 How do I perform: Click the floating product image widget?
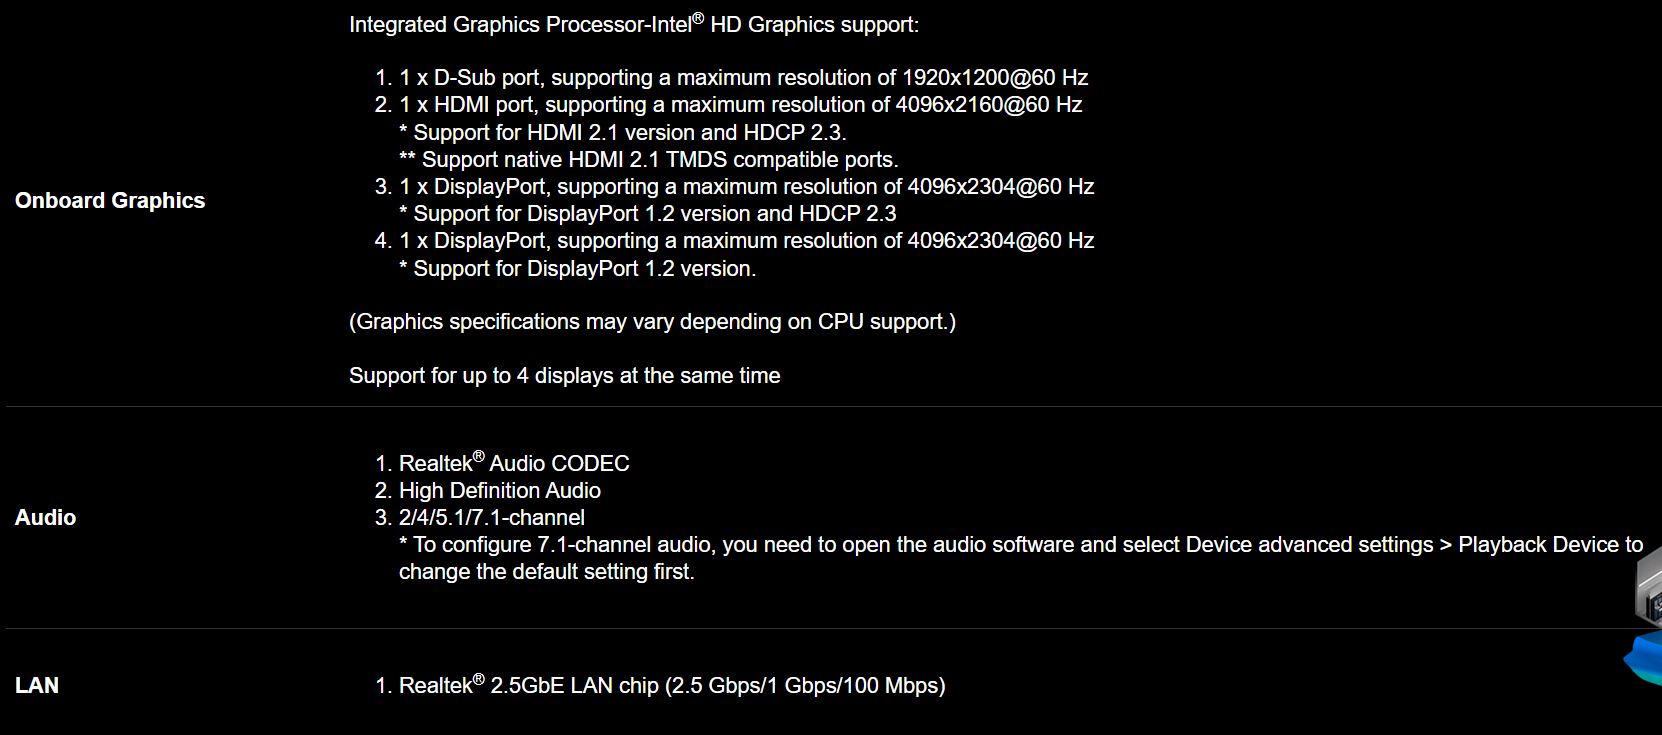tap(1642, 620)
